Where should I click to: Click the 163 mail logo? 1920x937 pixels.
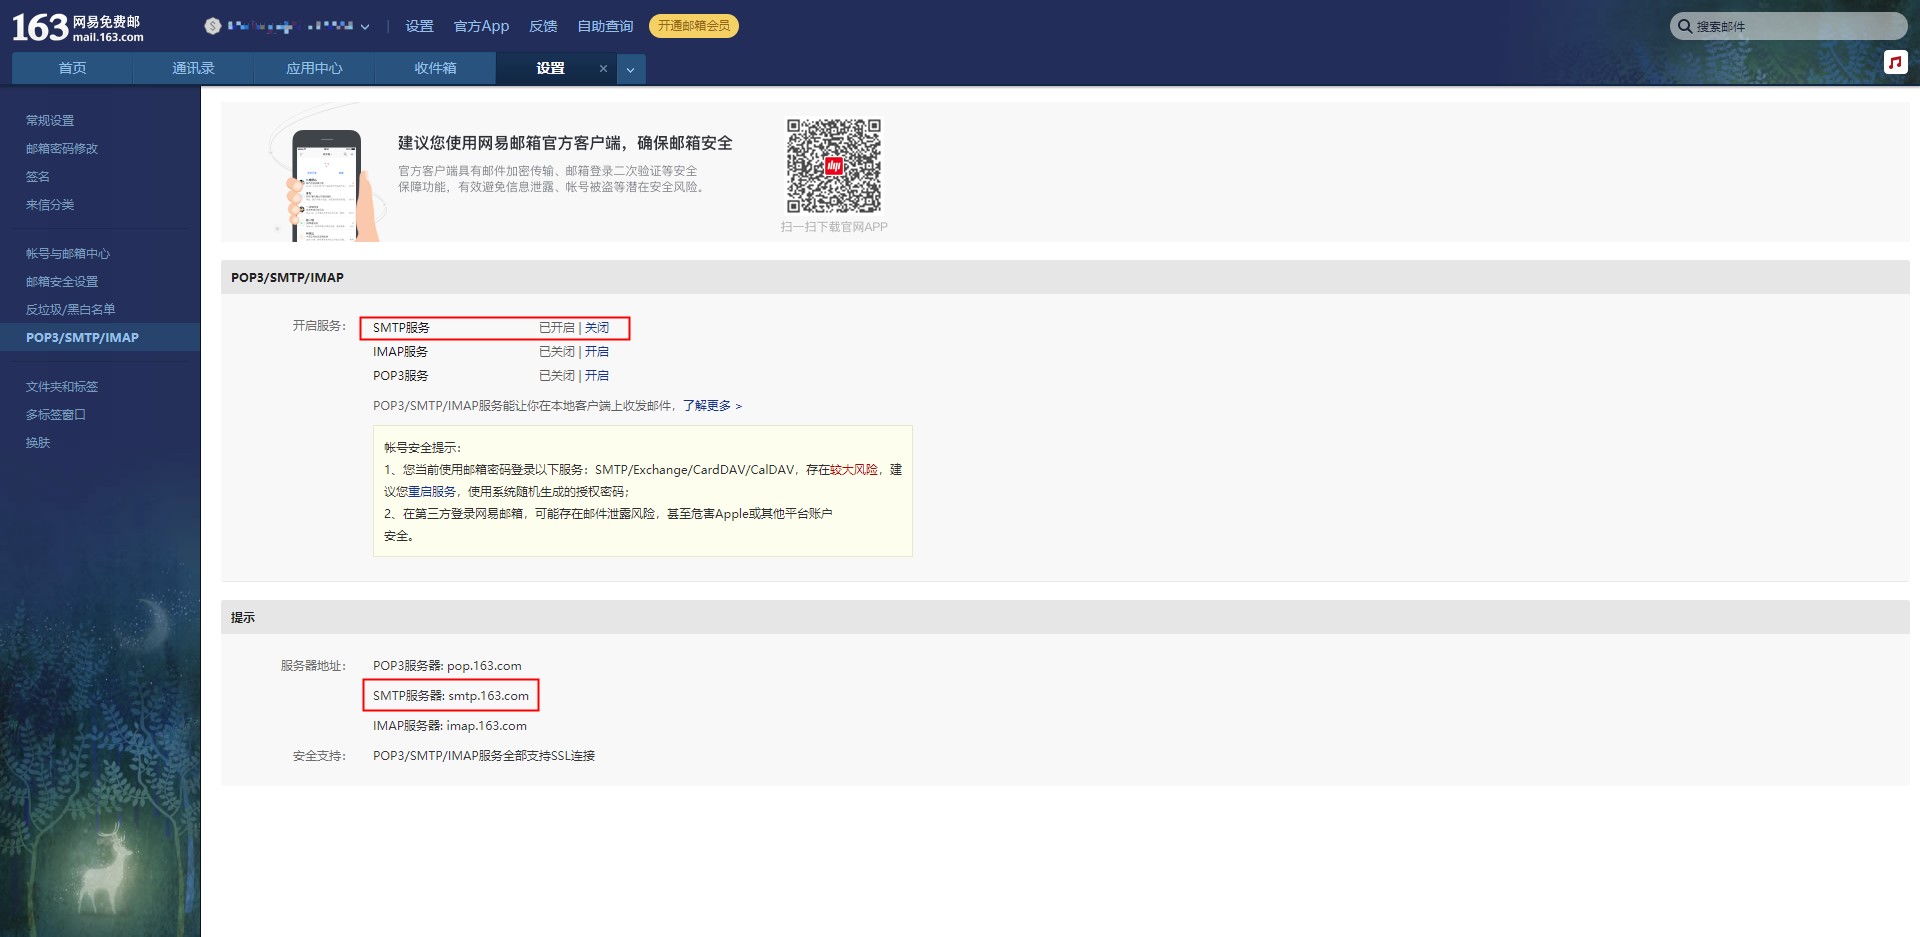tap(77, 27)
